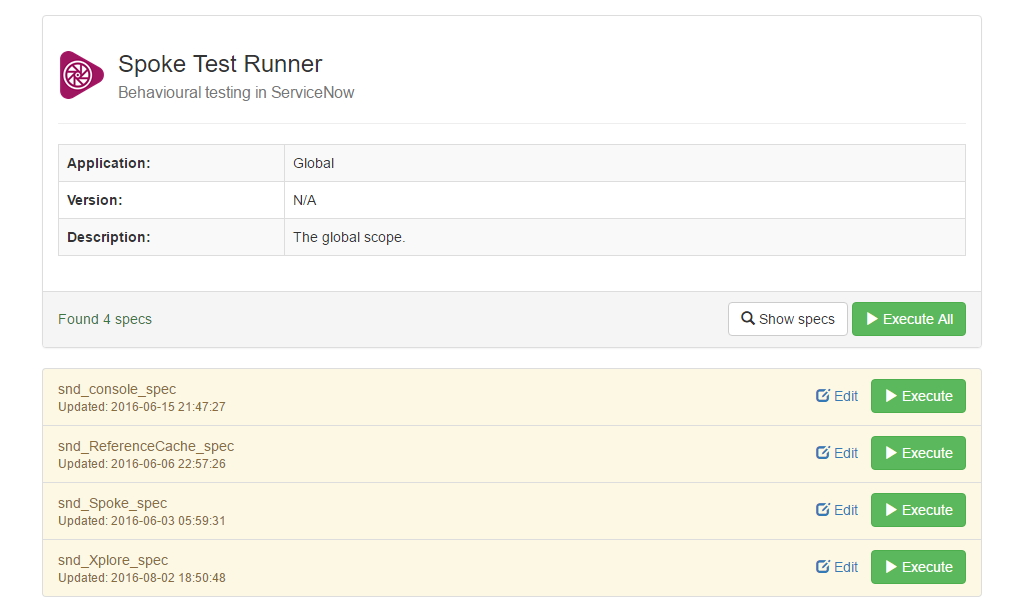The image size is (1024, 611).
Task: Click the play triangle on snd_Spoke_spec's Execute button
Action: pyautogui.click(x=891, y=510)
